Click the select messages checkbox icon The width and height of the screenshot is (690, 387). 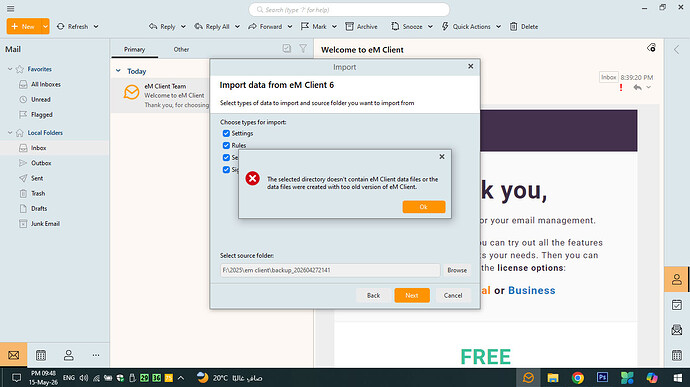click(x=286, y=48)
